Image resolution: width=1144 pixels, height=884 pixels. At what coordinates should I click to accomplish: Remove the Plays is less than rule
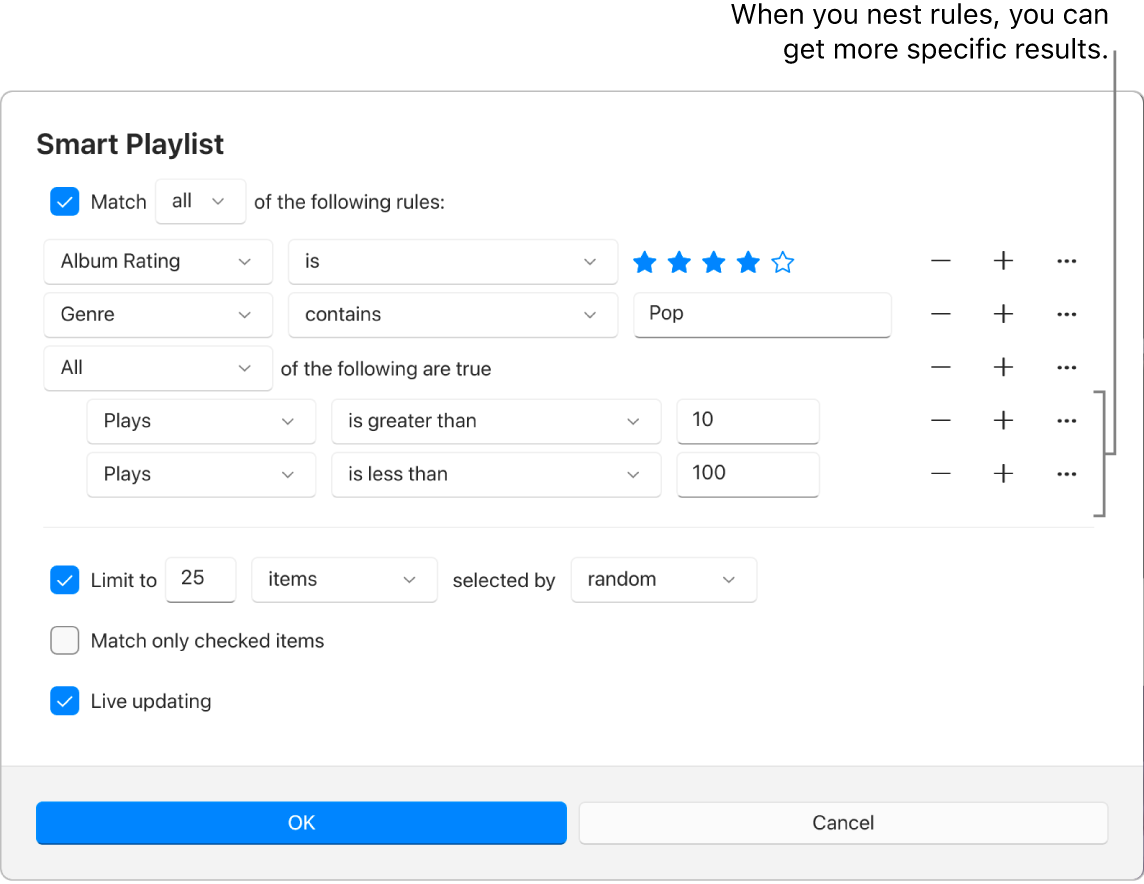[x=940, y=474]
